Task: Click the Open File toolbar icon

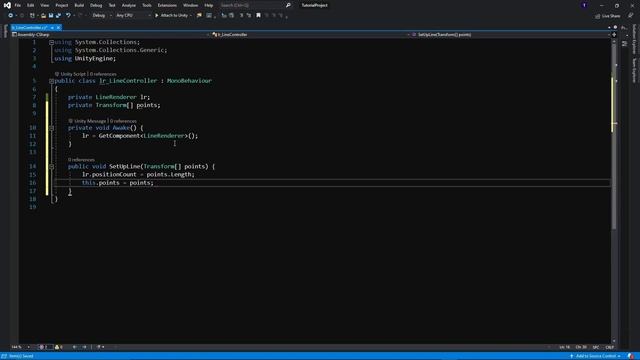Action: point(43,16)
